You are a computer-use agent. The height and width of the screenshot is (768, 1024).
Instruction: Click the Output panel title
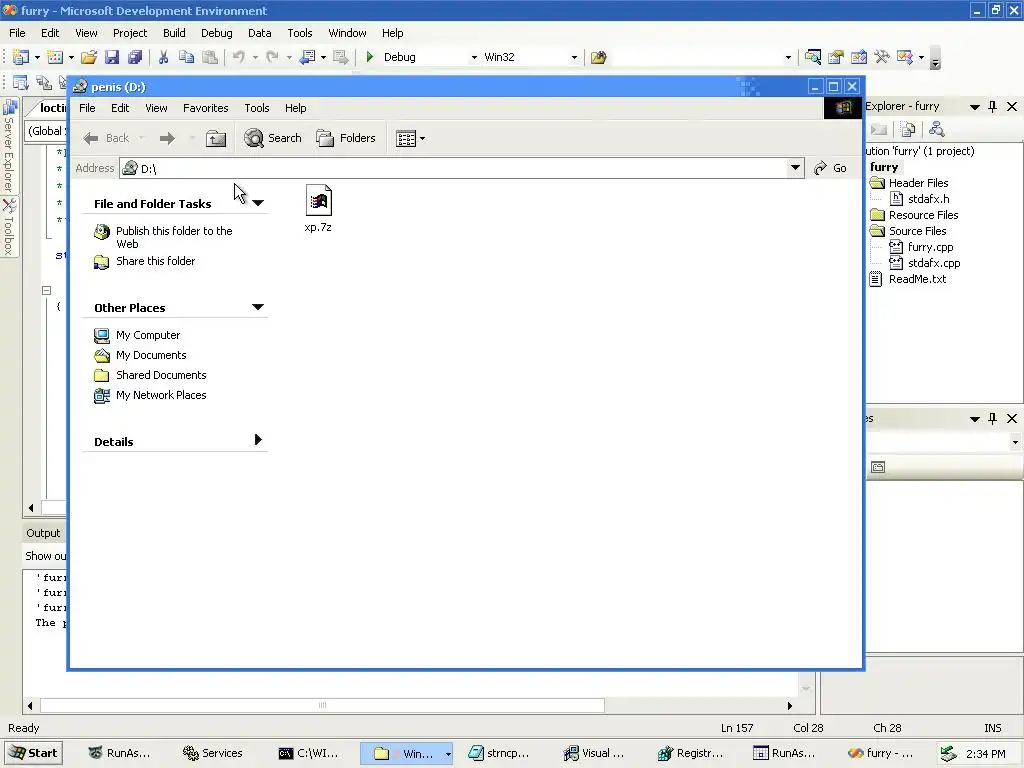pos(43,533)
